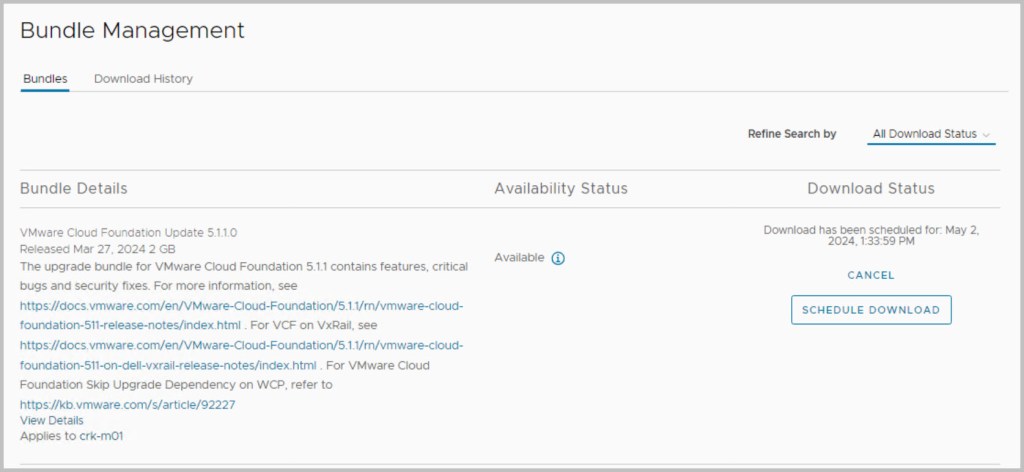Click the scheduled download date message

pos(870,235)
